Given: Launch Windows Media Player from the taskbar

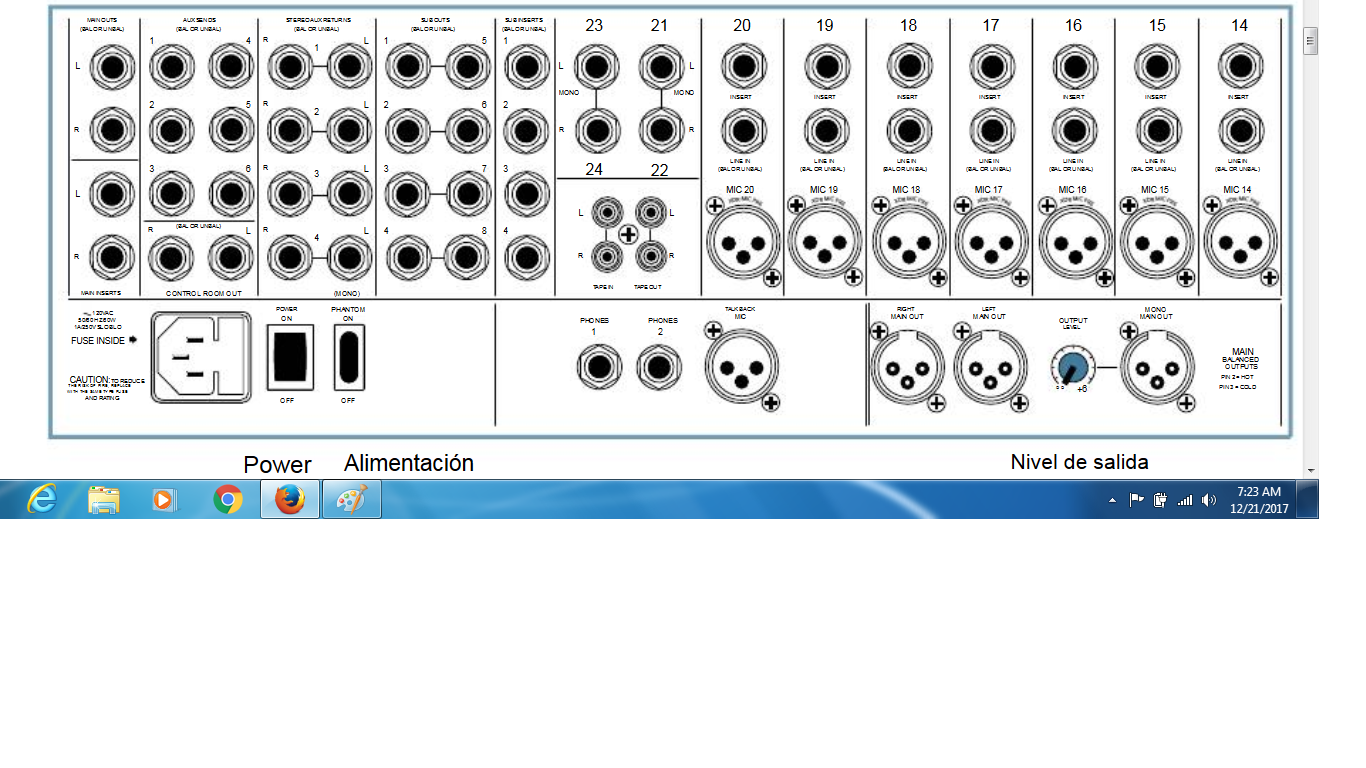Looking at the screenshot, I should coord(165,499).
